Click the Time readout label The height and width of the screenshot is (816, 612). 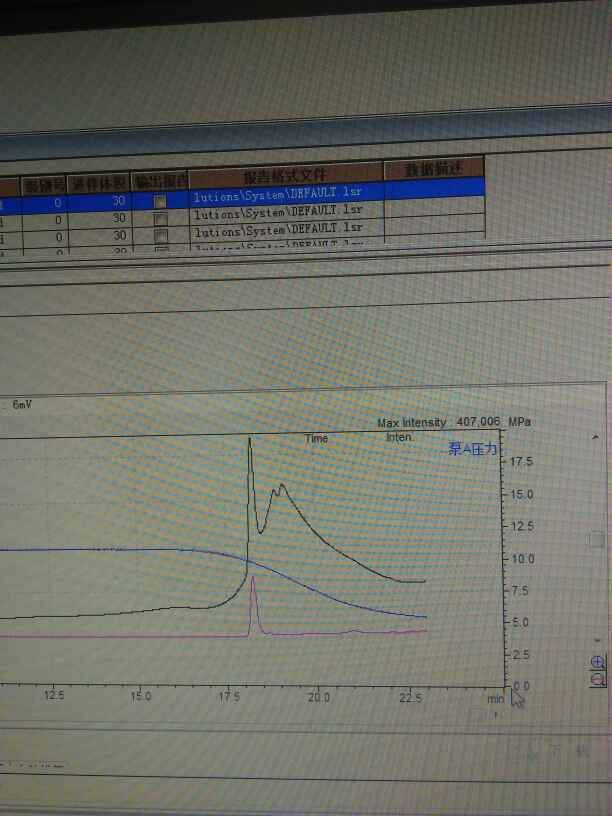pos(316,439)
